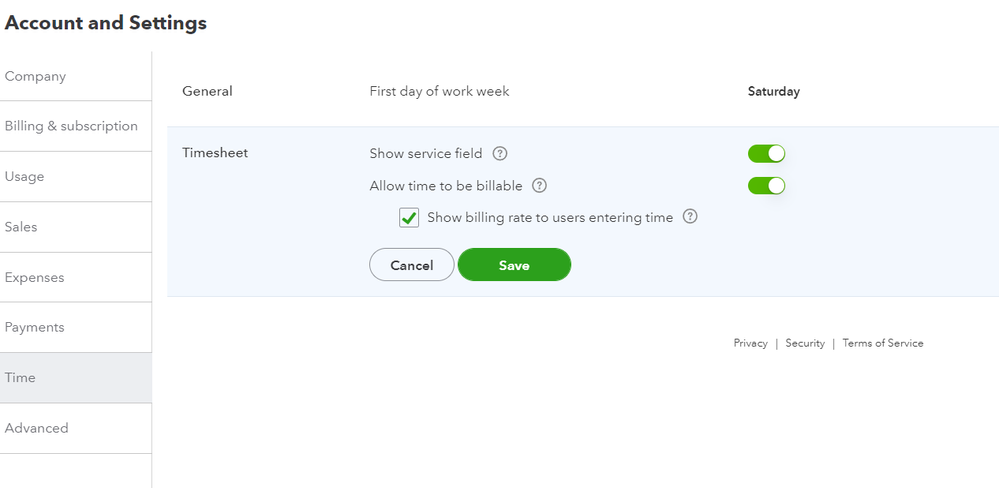Cancel the timesheet changes
999x488 pixels.
[x=411, y=265]
